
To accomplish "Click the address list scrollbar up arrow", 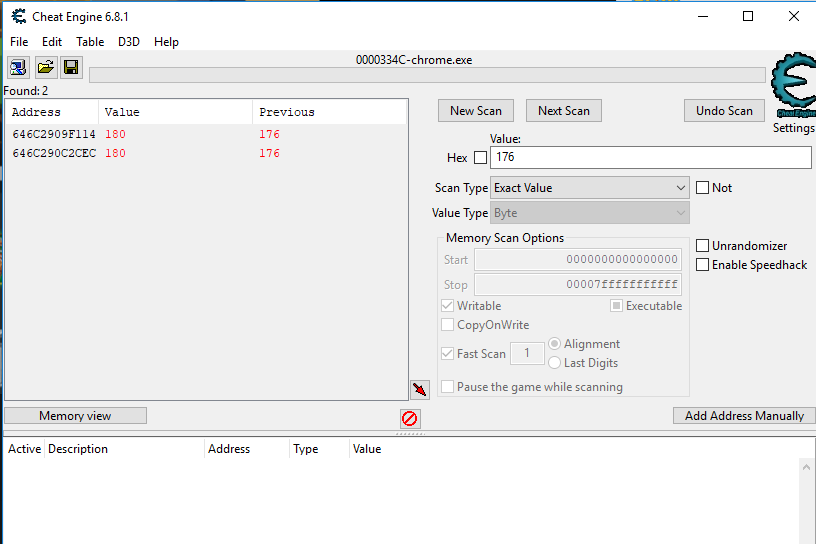I will (807, 467).
